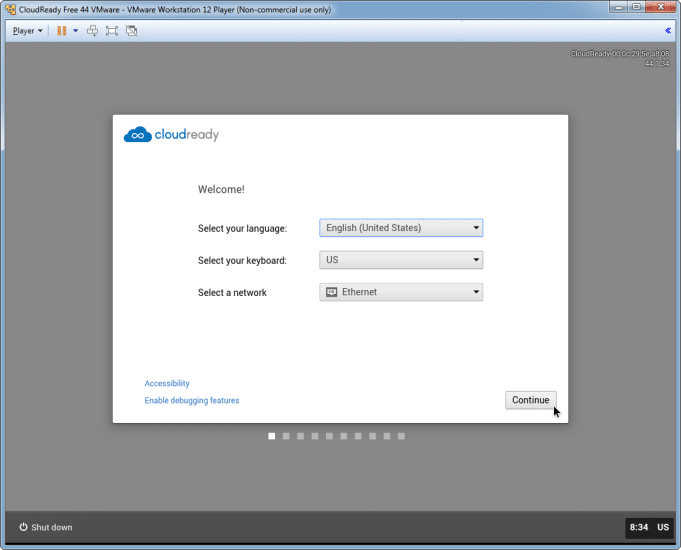Screen dimensions: 681x550
Task: Switch to Unity mode
Action: pyautogui.click(x=132, y=31)
